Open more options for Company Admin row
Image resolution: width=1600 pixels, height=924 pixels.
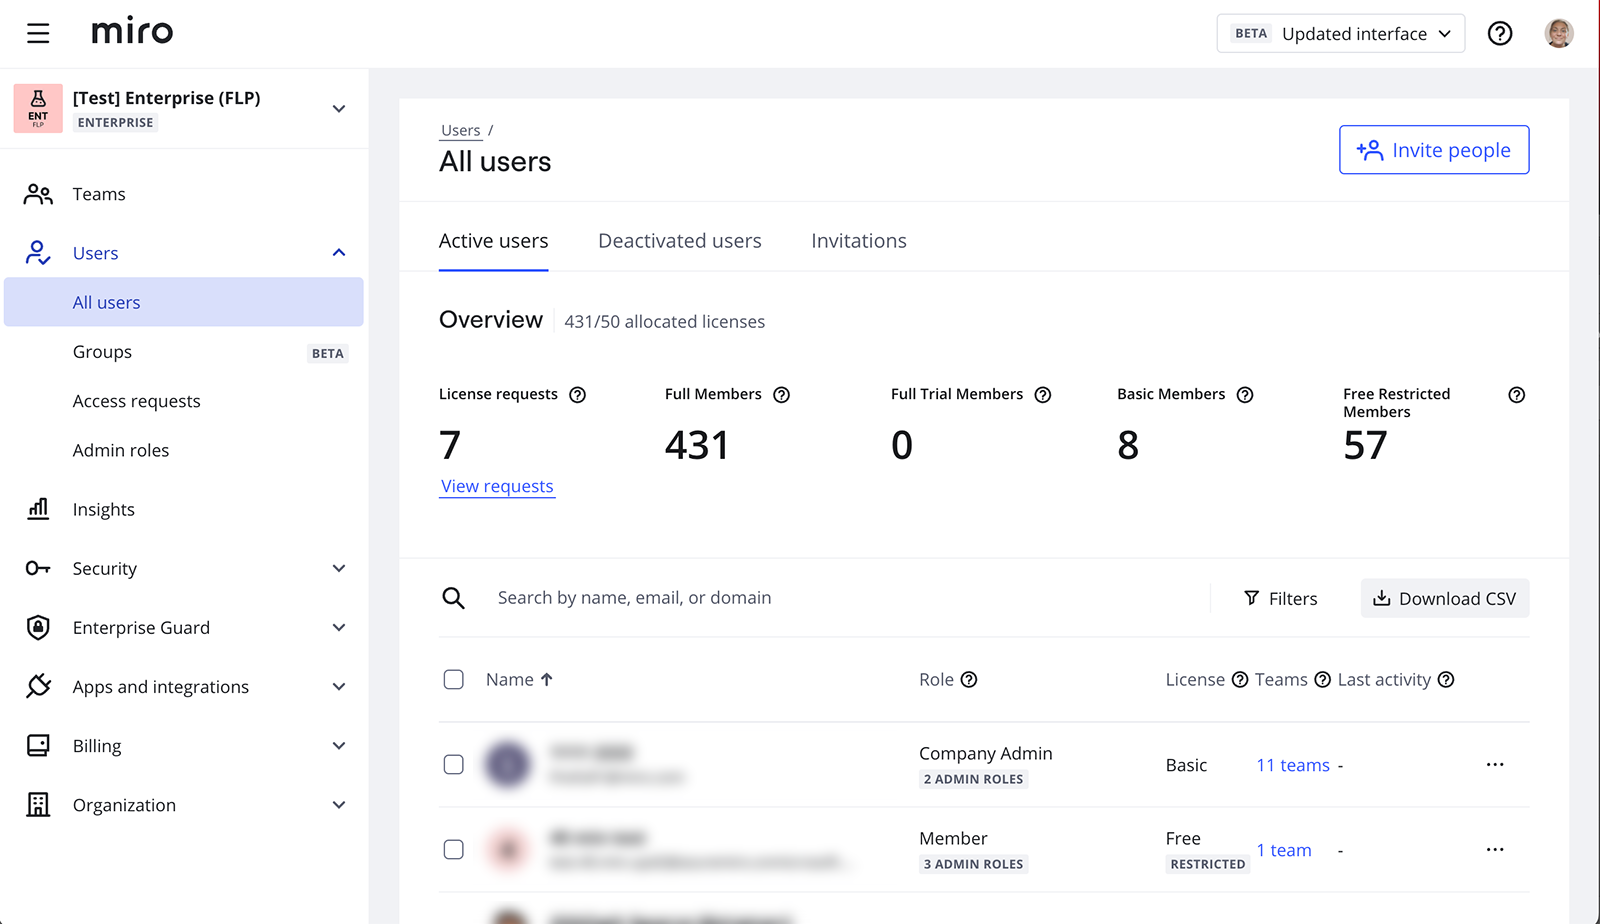pyautogui.click(x=1494, y=765)
